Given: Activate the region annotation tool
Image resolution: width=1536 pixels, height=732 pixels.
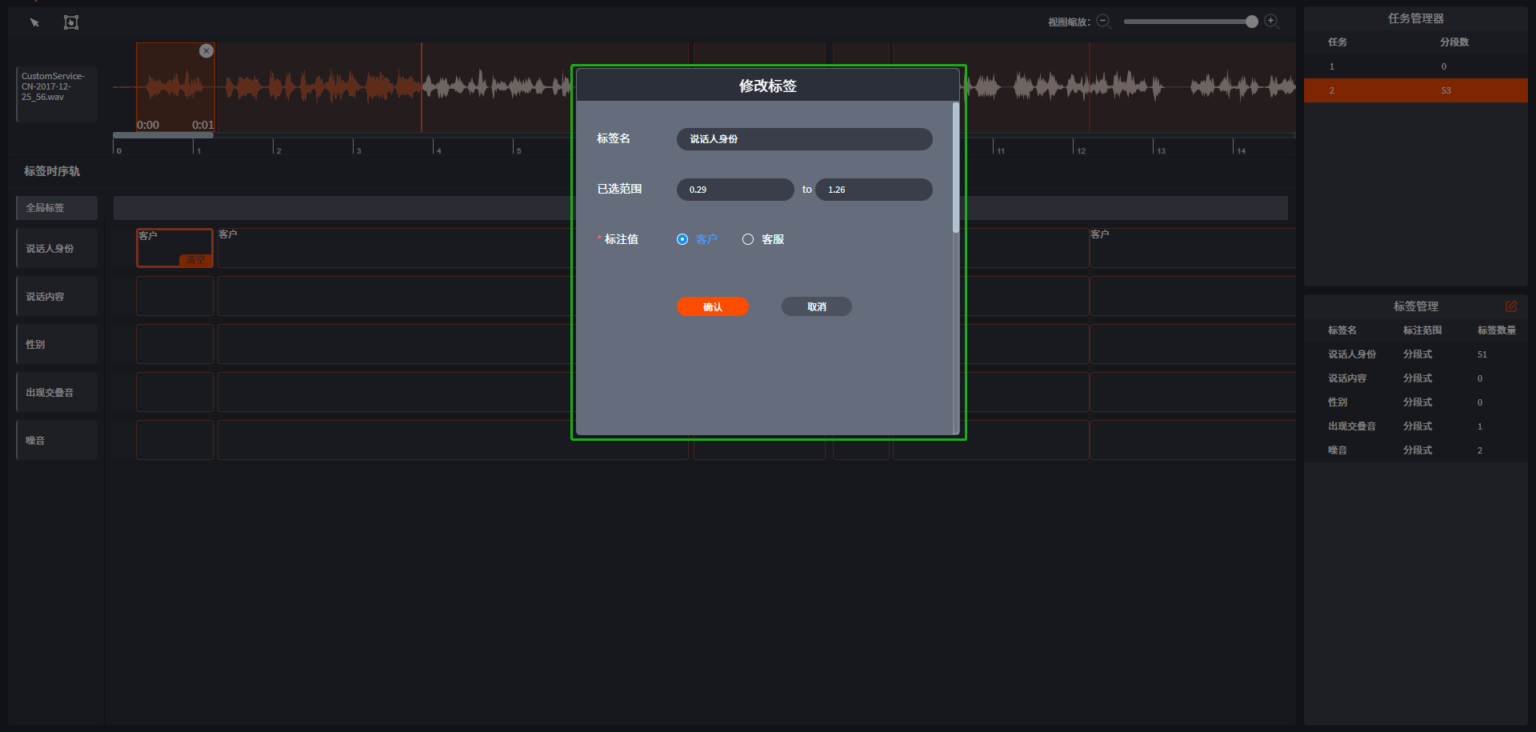Looking at the screenshot, I should [x=70, y=20].
